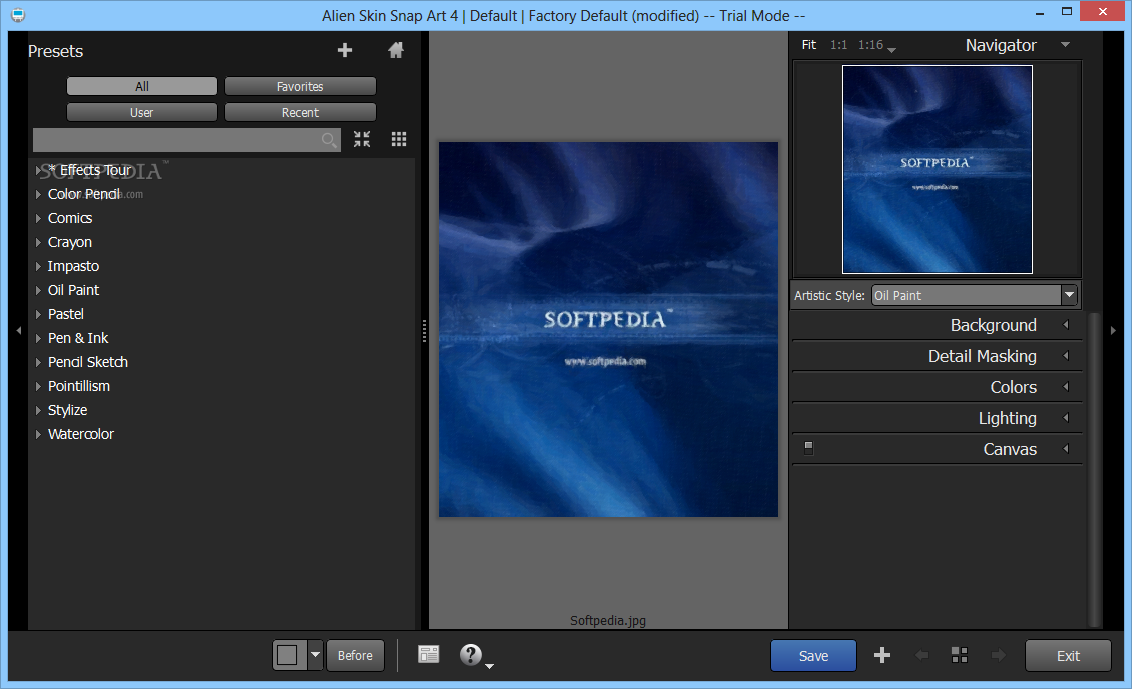1132x689 pixels.
Task: Open the preview split dropdown arrow
Action: point(315,655)
